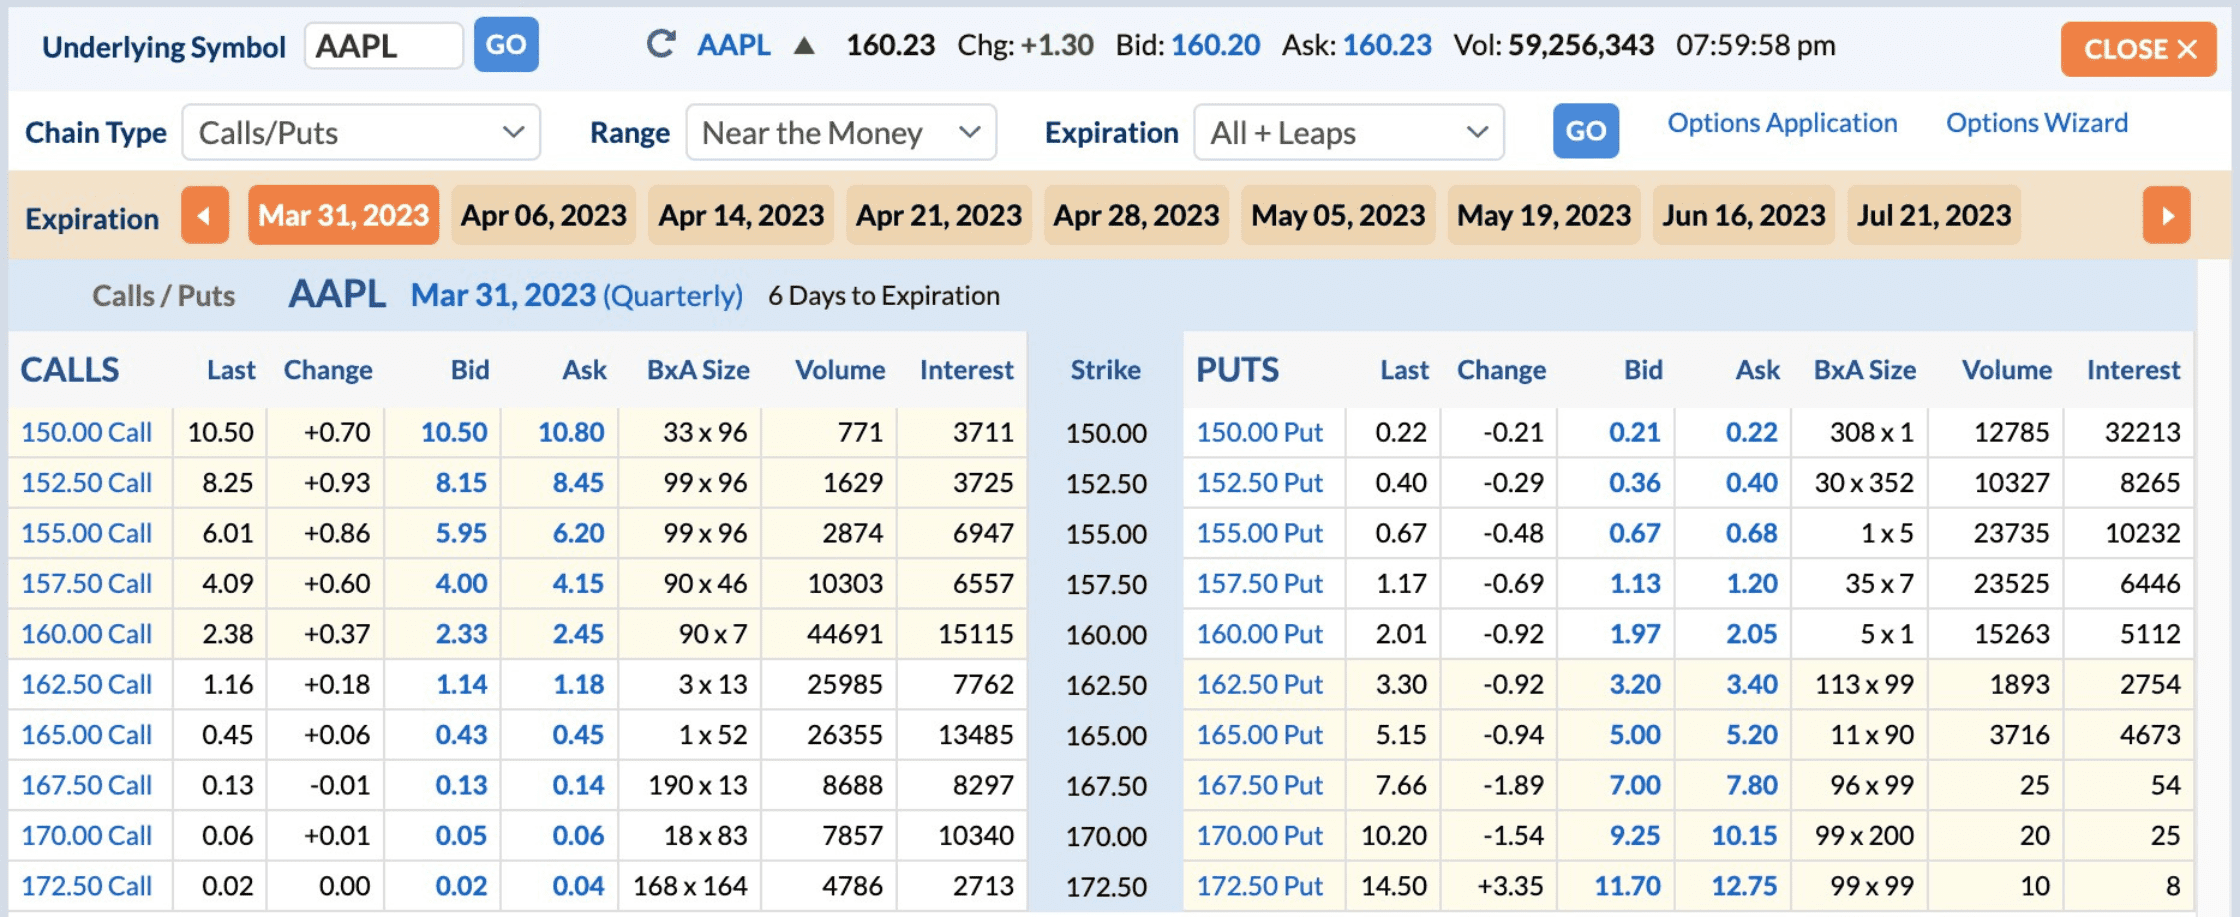Select the May 05, 2023 expiration tab
Screen dimensions: 2240x917
click(1338, 215)
